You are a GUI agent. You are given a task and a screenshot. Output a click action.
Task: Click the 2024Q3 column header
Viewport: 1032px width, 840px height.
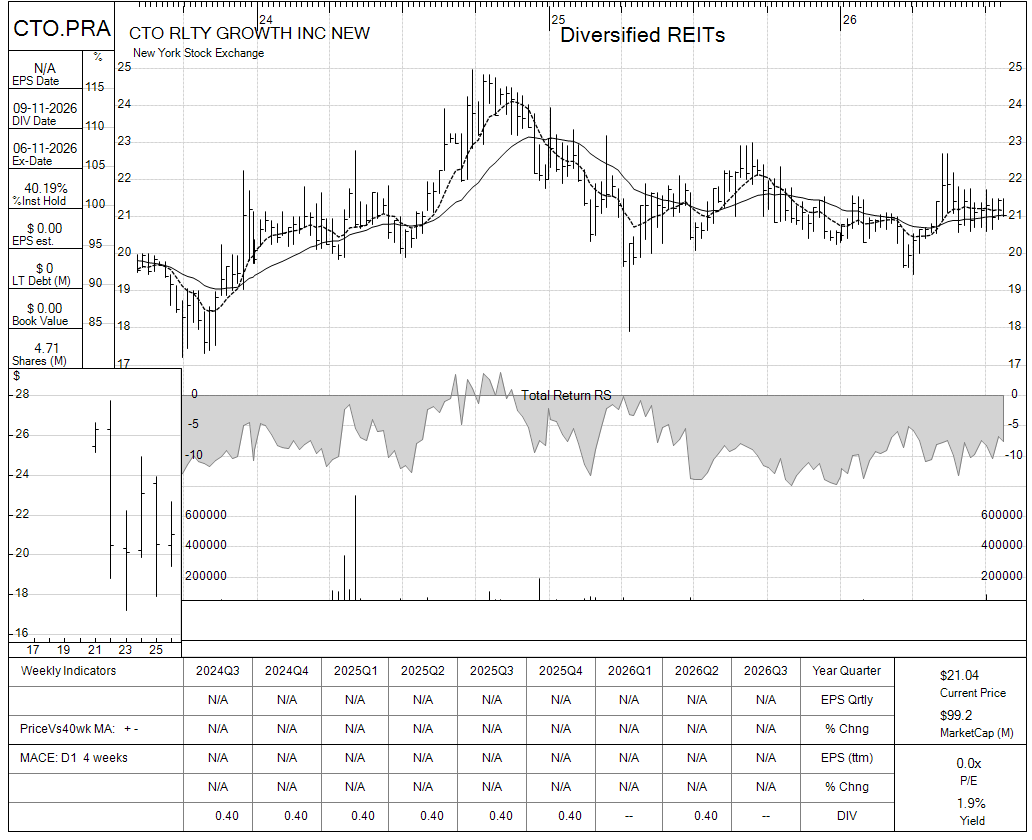218,671
